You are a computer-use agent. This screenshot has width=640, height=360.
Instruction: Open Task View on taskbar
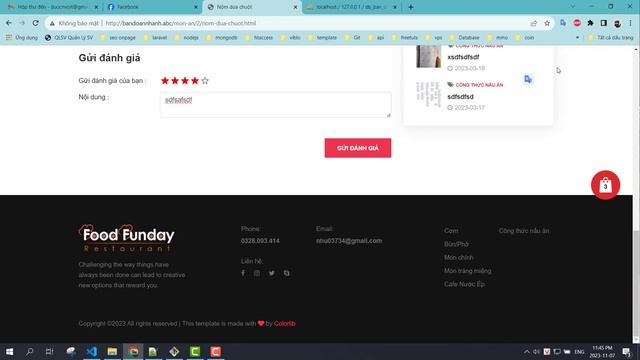tap(49, 351)
